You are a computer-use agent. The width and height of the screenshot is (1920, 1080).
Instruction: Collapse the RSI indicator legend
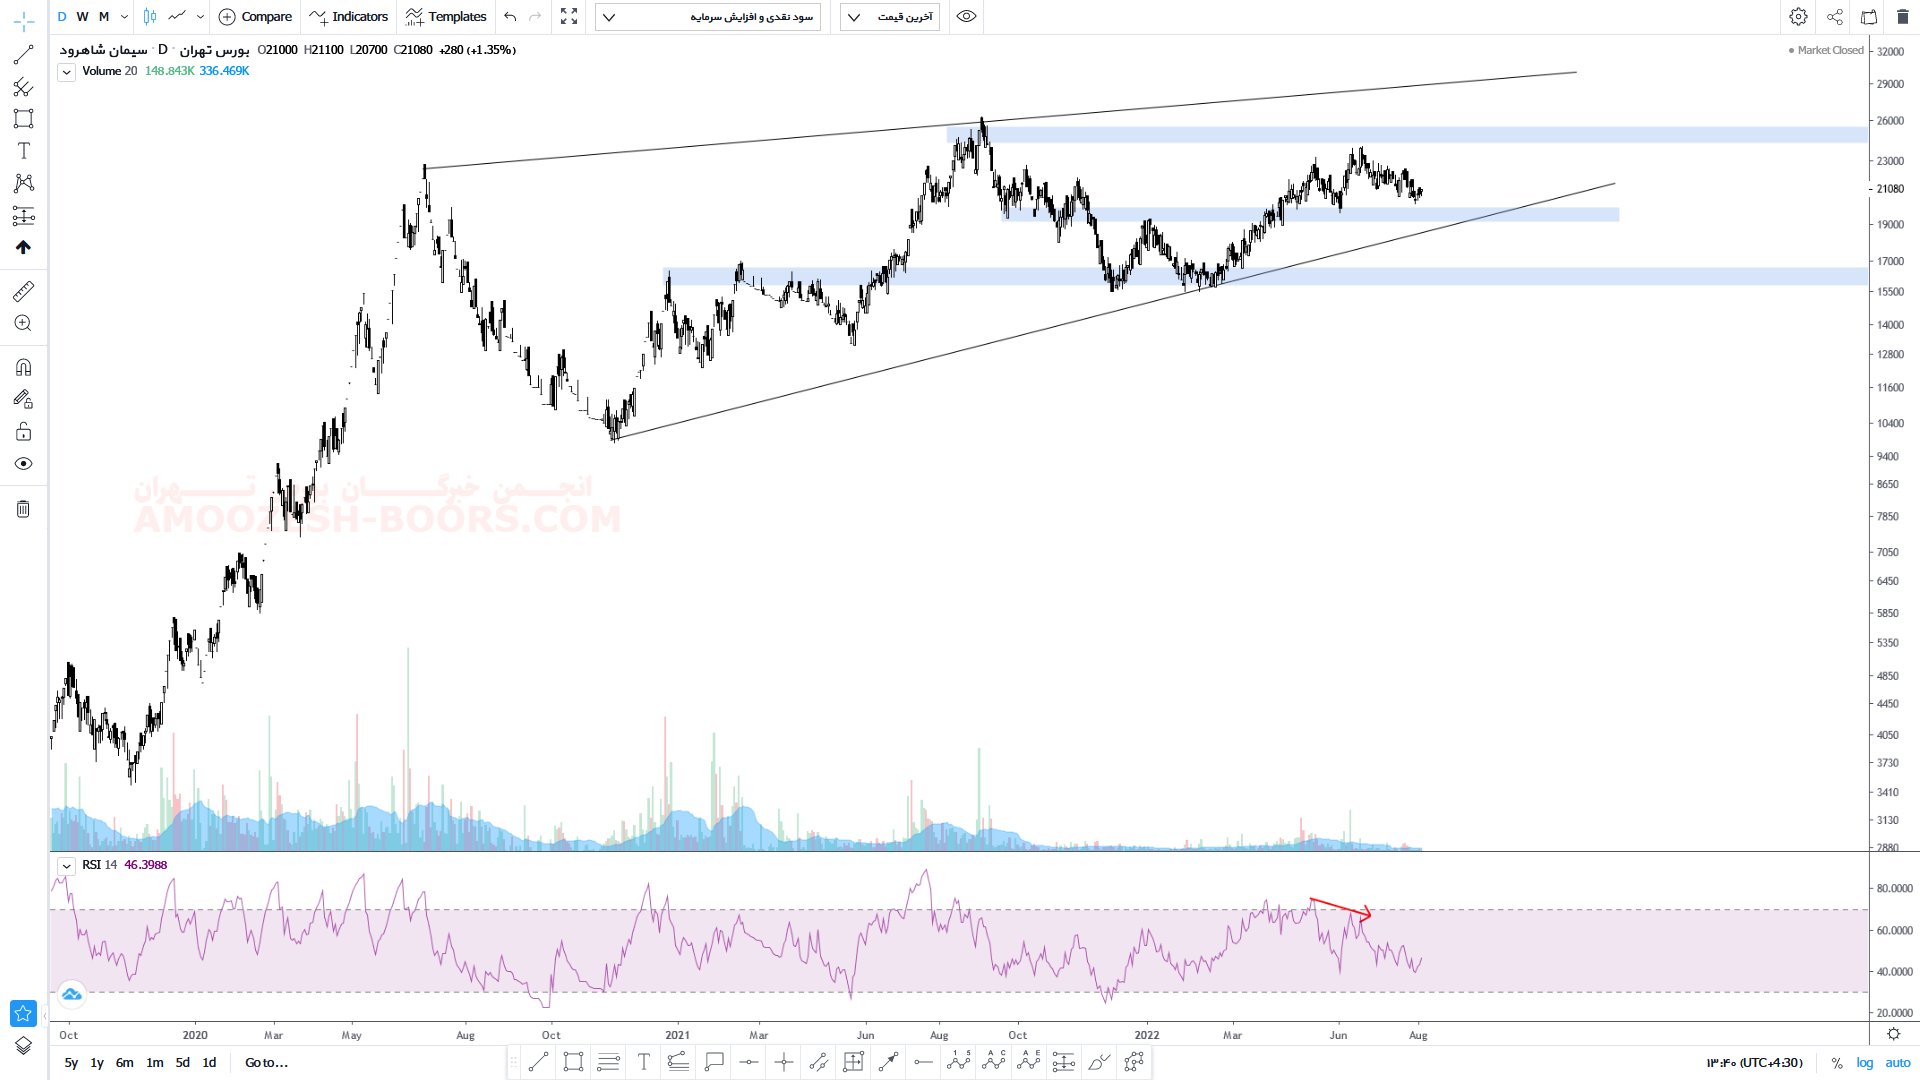pos(66,866)
